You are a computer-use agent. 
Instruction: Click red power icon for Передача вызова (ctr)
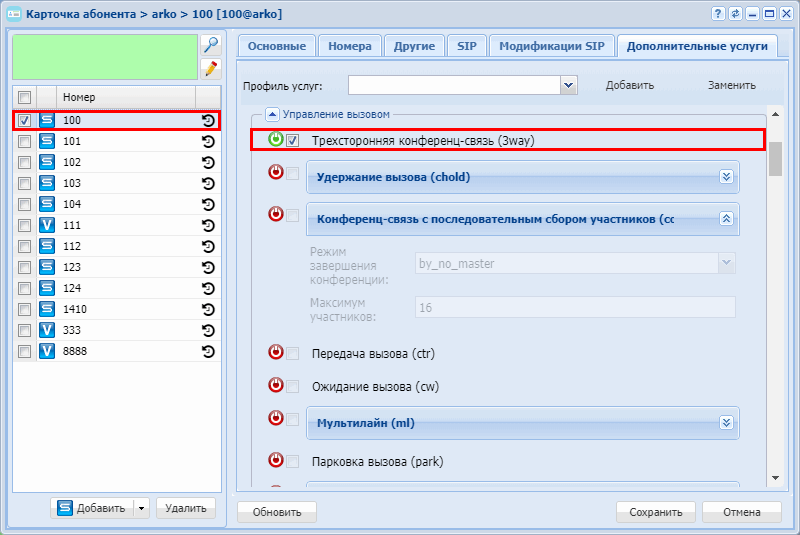pyautogui.click(x=276, y=352)
